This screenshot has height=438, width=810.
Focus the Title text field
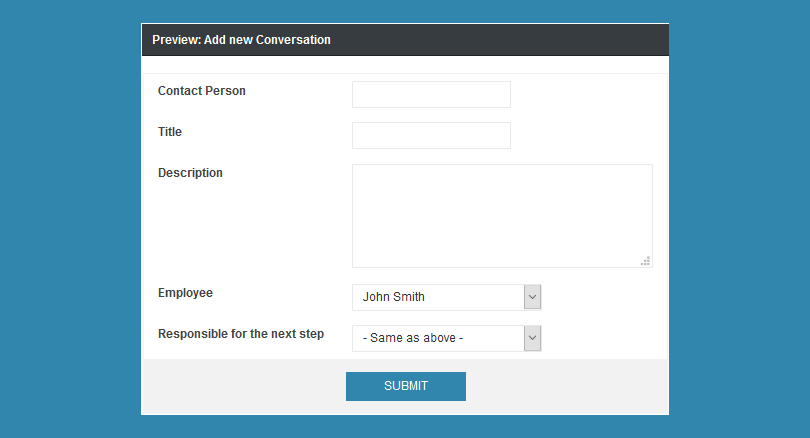[431, 135]
